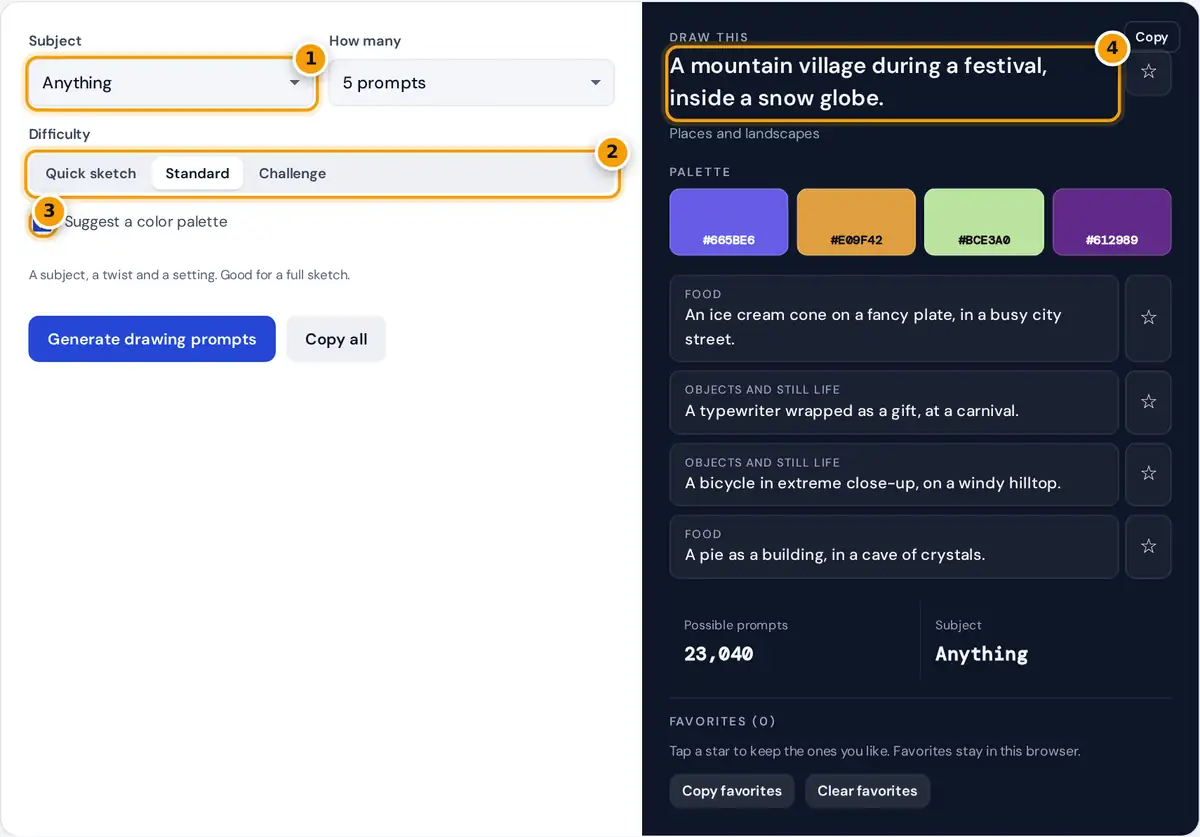
Task: Pick the #612989 purple palette swatch
Action: click(1112, 222)
